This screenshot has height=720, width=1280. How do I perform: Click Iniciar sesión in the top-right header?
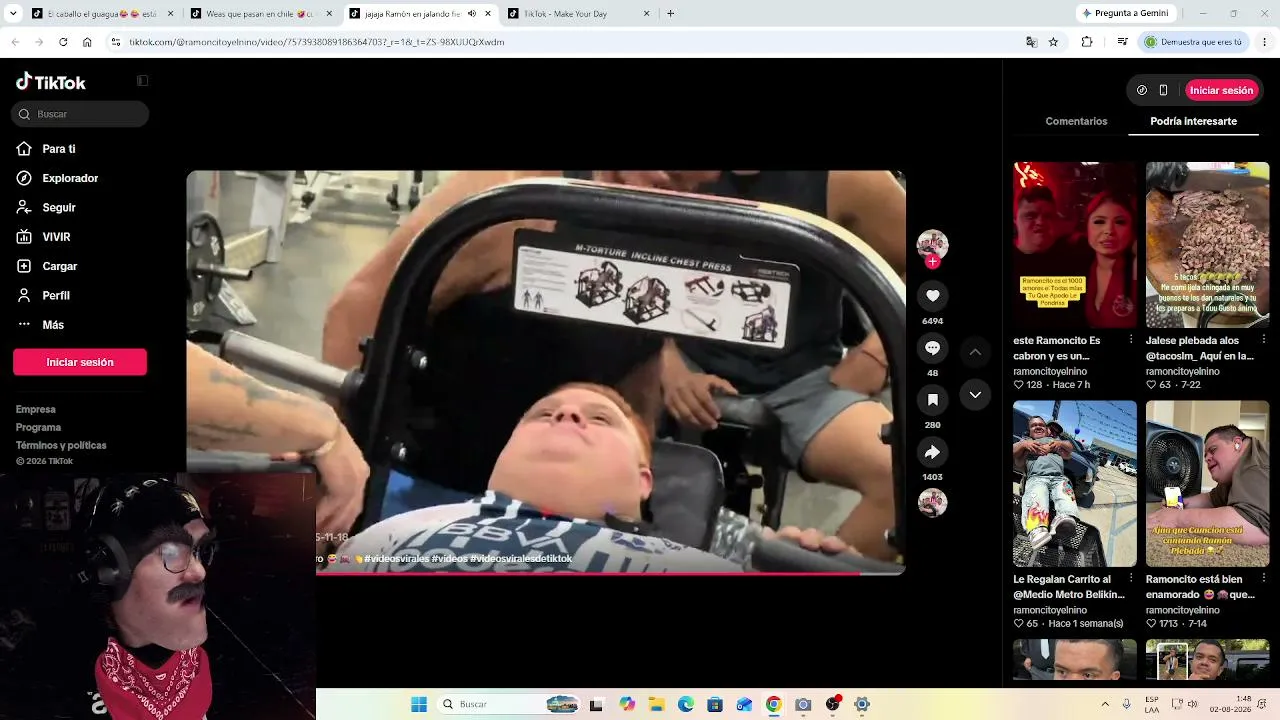point(1221,90)
